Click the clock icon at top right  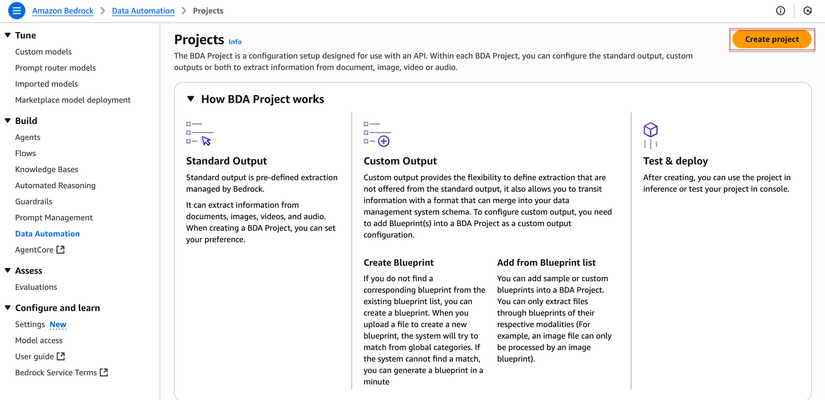(808, 11)
